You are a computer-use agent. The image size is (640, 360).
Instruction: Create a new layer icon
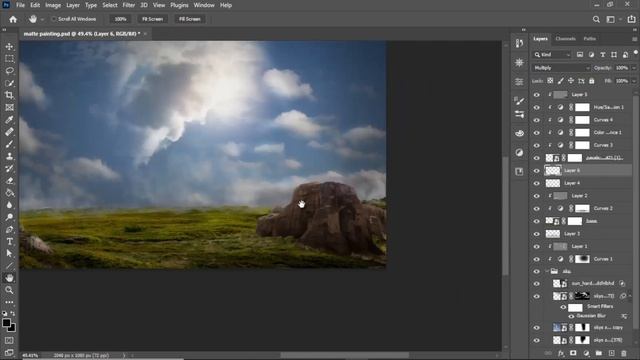point(611,353)
